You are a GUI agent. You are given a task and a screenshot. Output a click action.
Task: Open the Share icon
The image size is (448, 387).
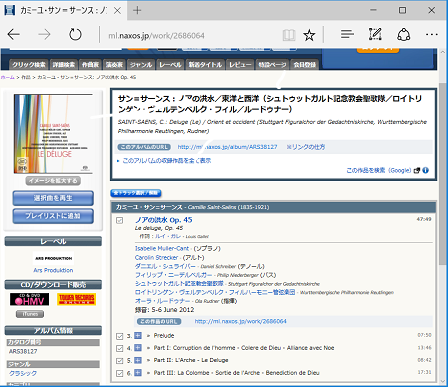click(x=403, y=34)
